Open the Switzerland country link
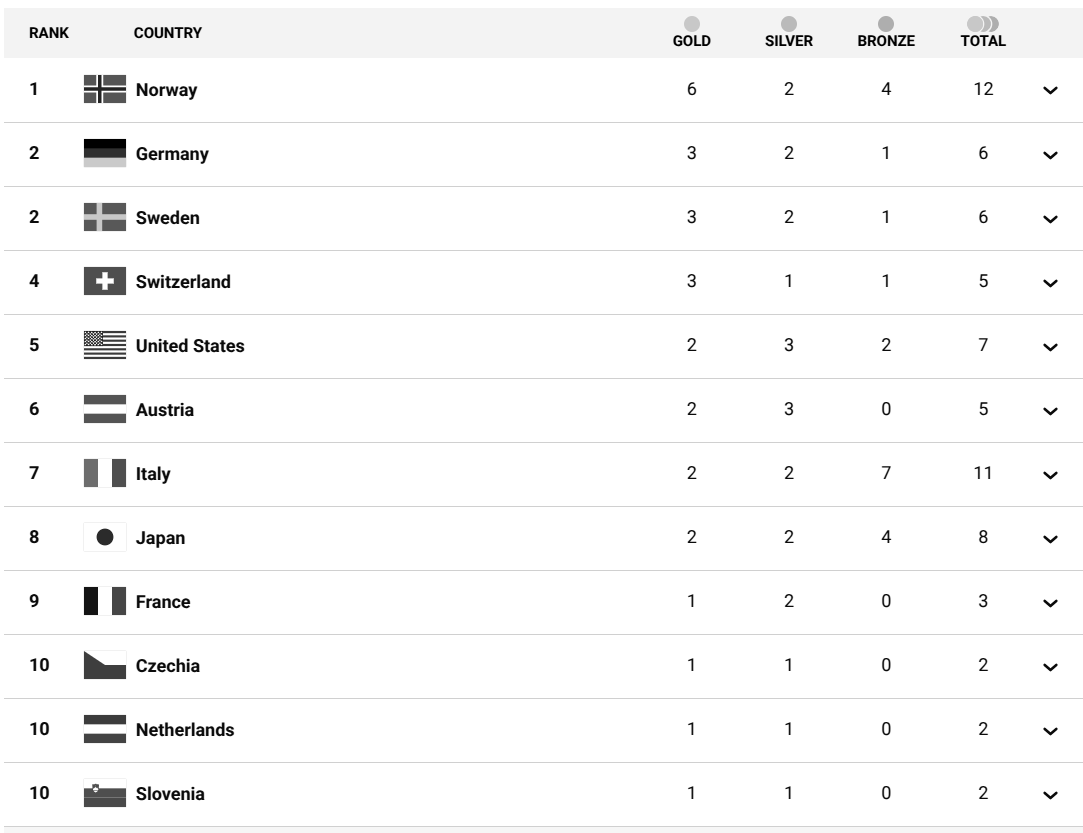This screenshot has width=1083, height=833. click(x=183, y=282)
